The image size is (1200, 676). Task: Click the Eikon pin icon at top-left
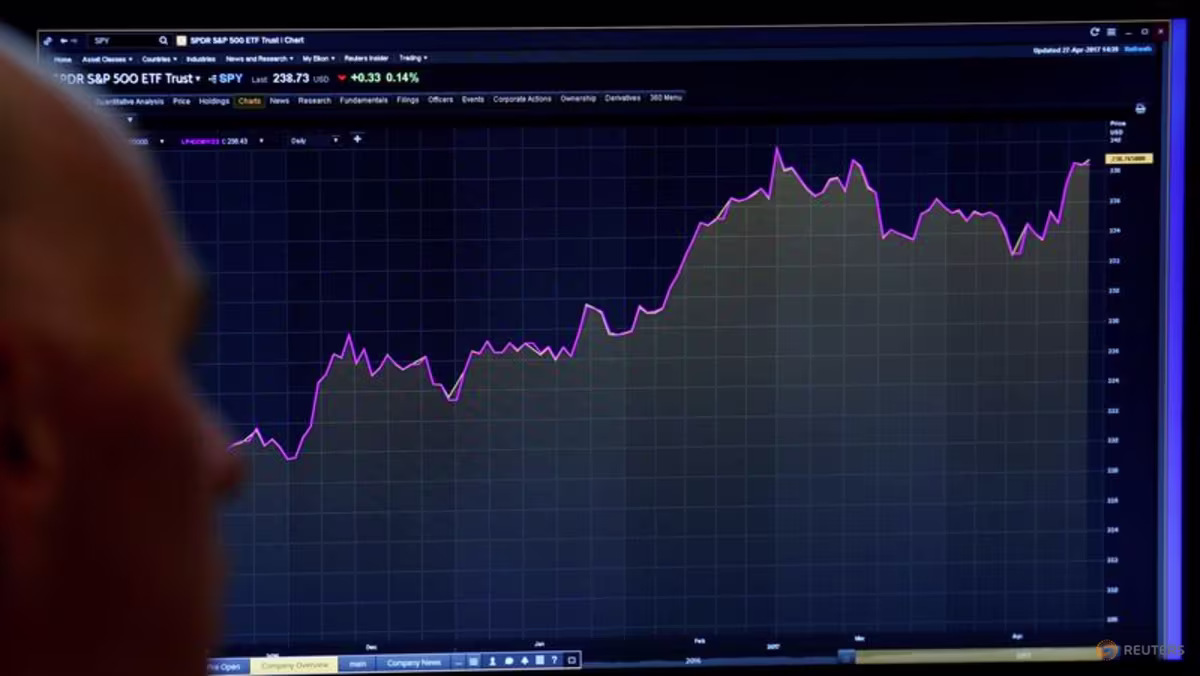47,41
